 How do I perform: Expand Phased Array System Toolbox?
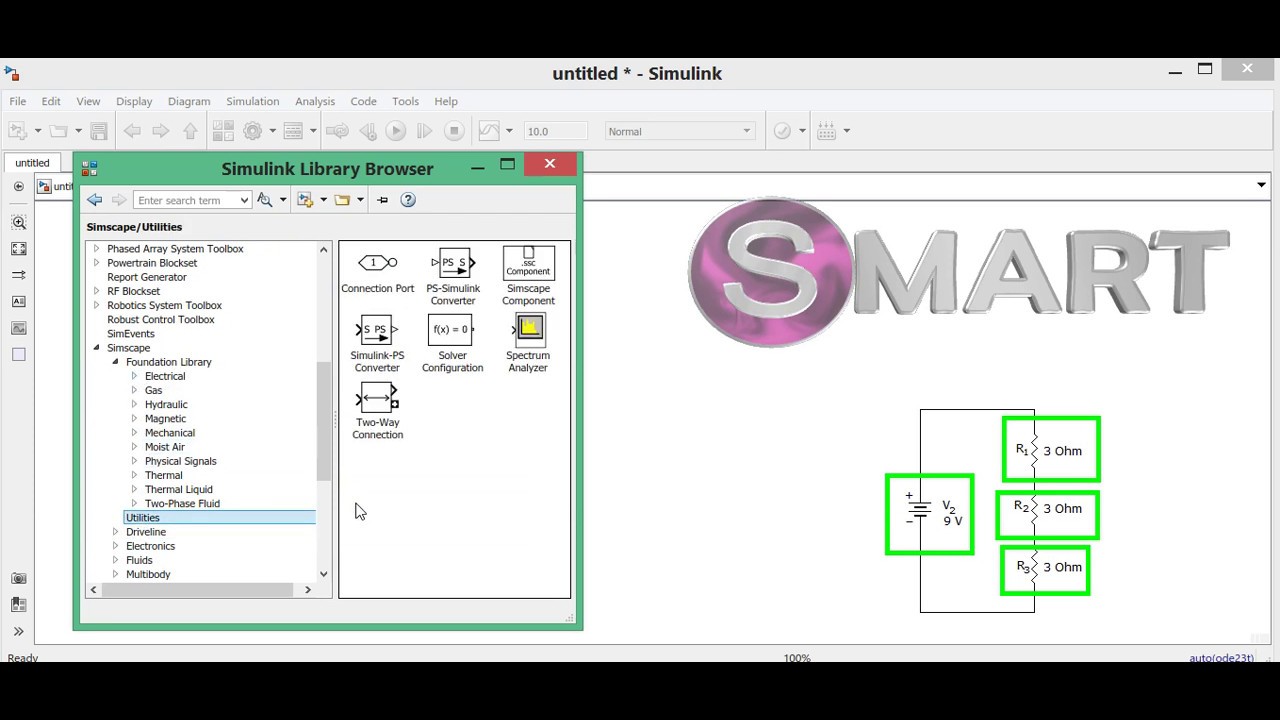(97, 249)
